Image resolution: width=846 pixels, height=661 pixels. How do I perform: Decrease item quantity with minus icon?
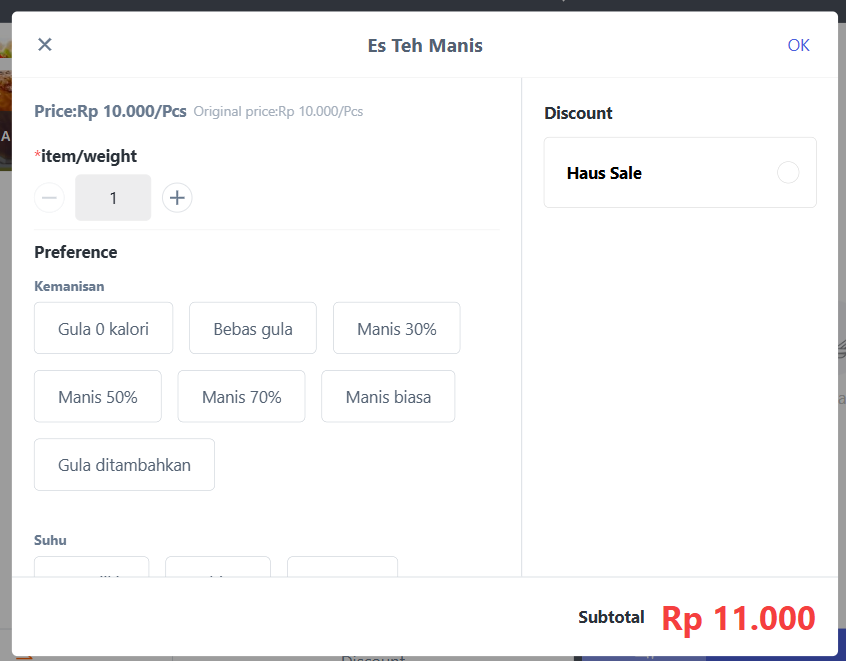point(49,198)
